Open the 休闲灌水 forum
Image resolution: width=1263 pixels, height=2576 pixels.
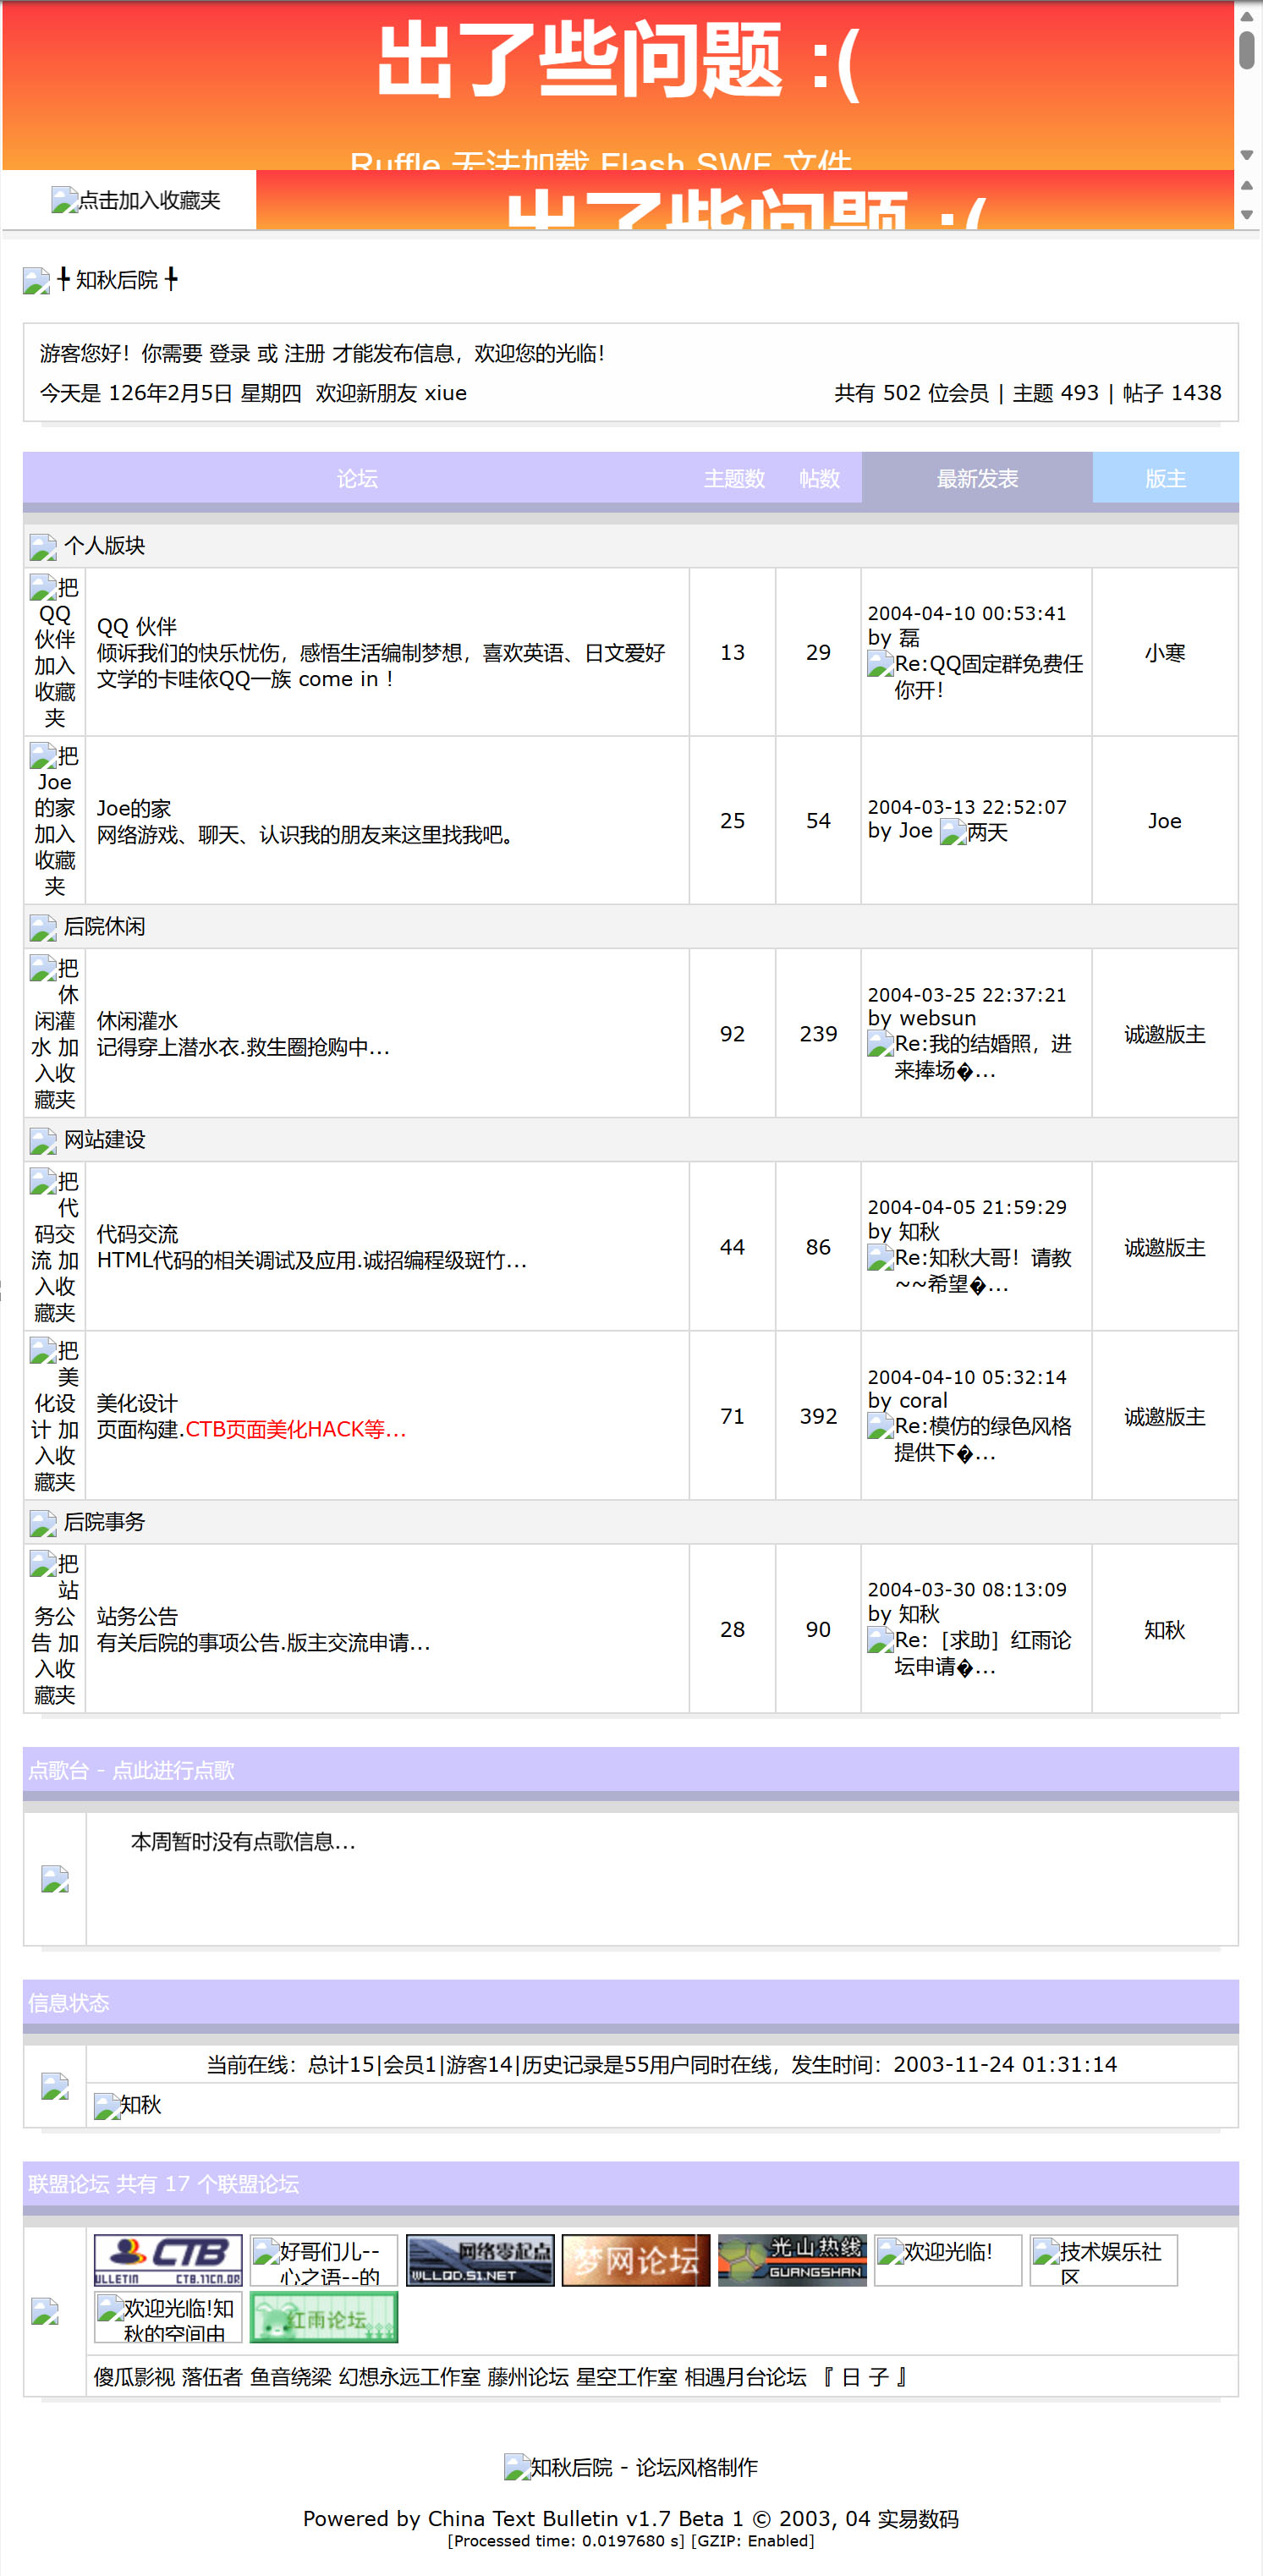coord(137,1020)
